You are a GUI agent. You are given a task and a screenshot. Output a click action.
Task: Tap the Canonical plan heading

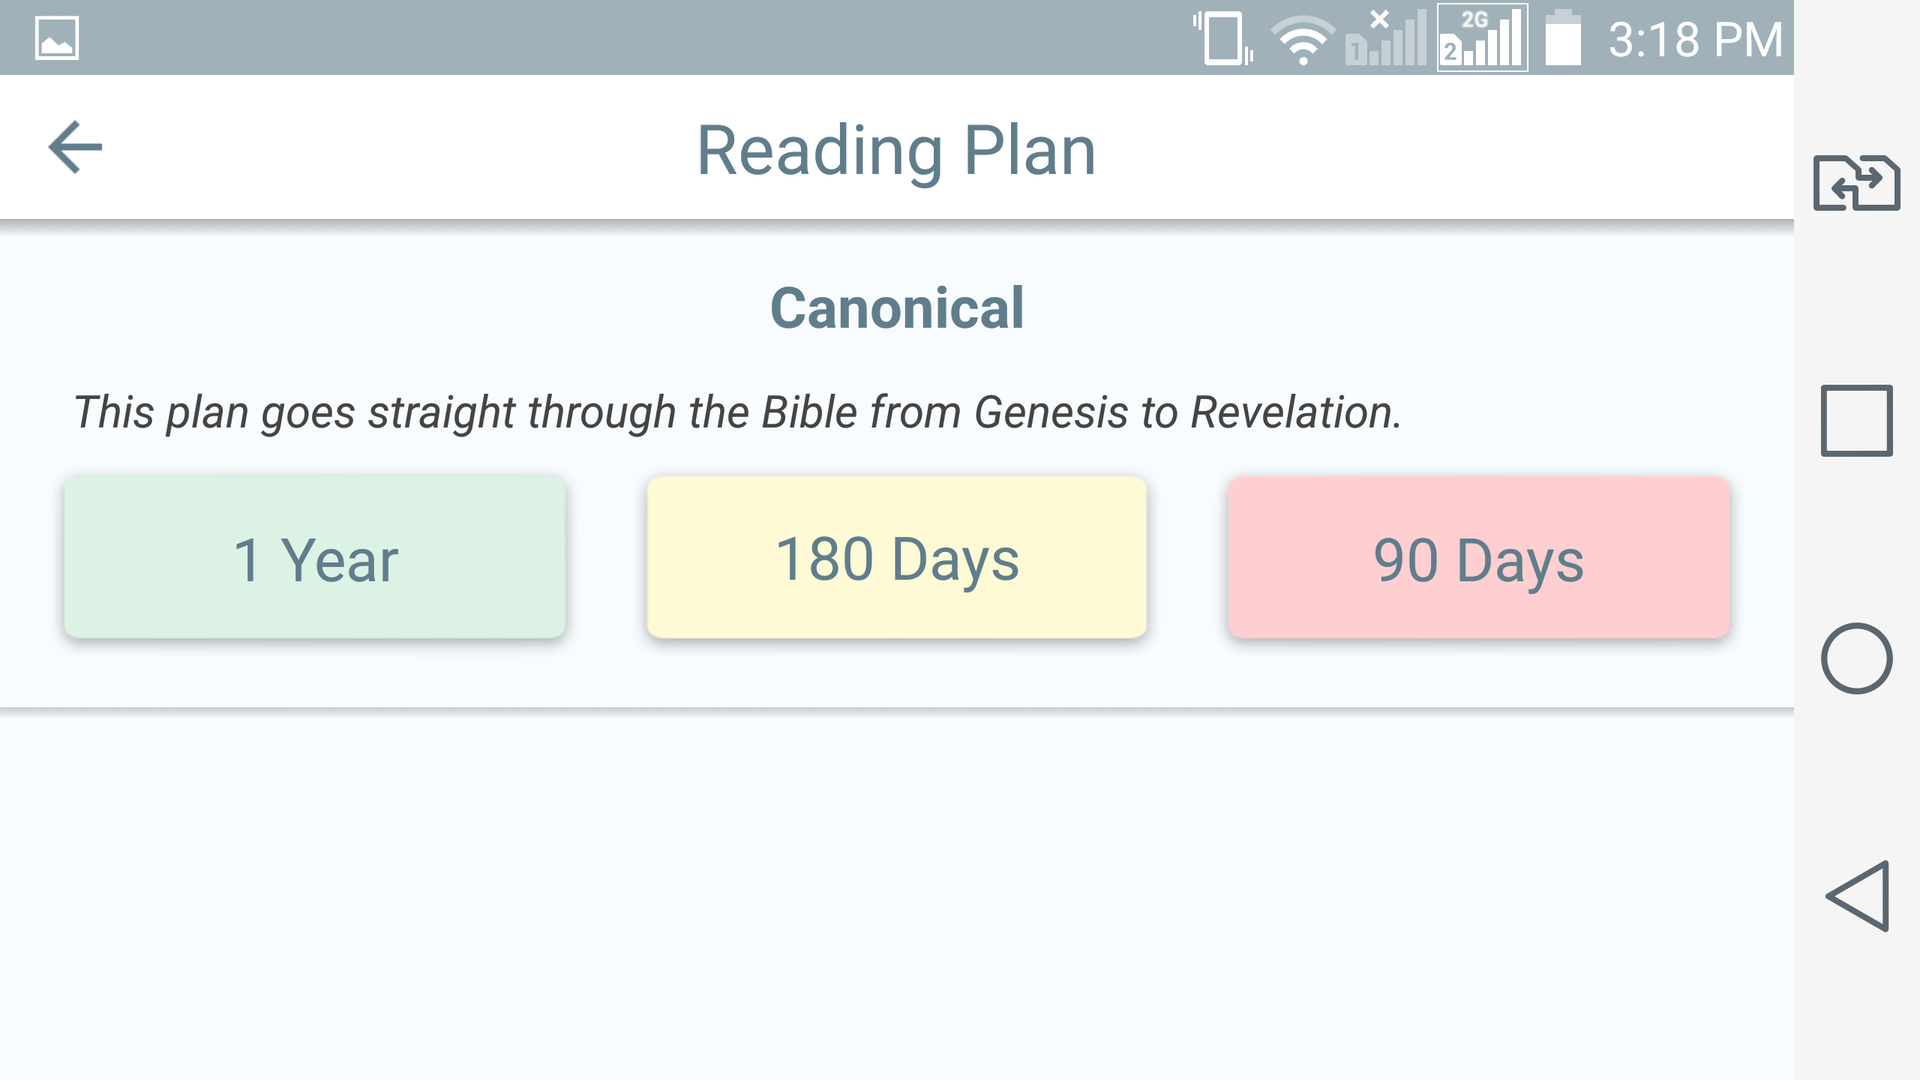click(897, 308)
